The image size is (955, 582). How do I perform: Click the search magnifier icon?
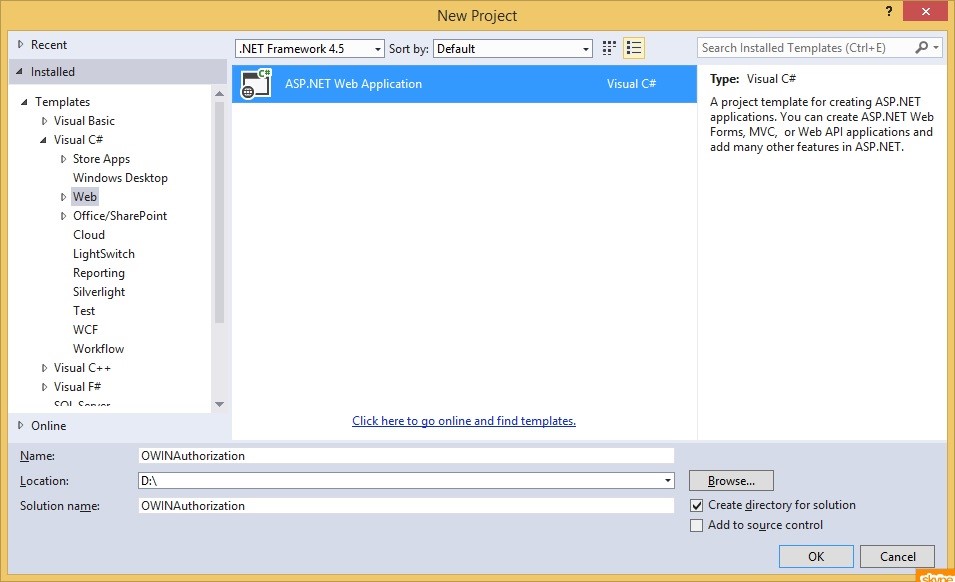pos(922,47)
